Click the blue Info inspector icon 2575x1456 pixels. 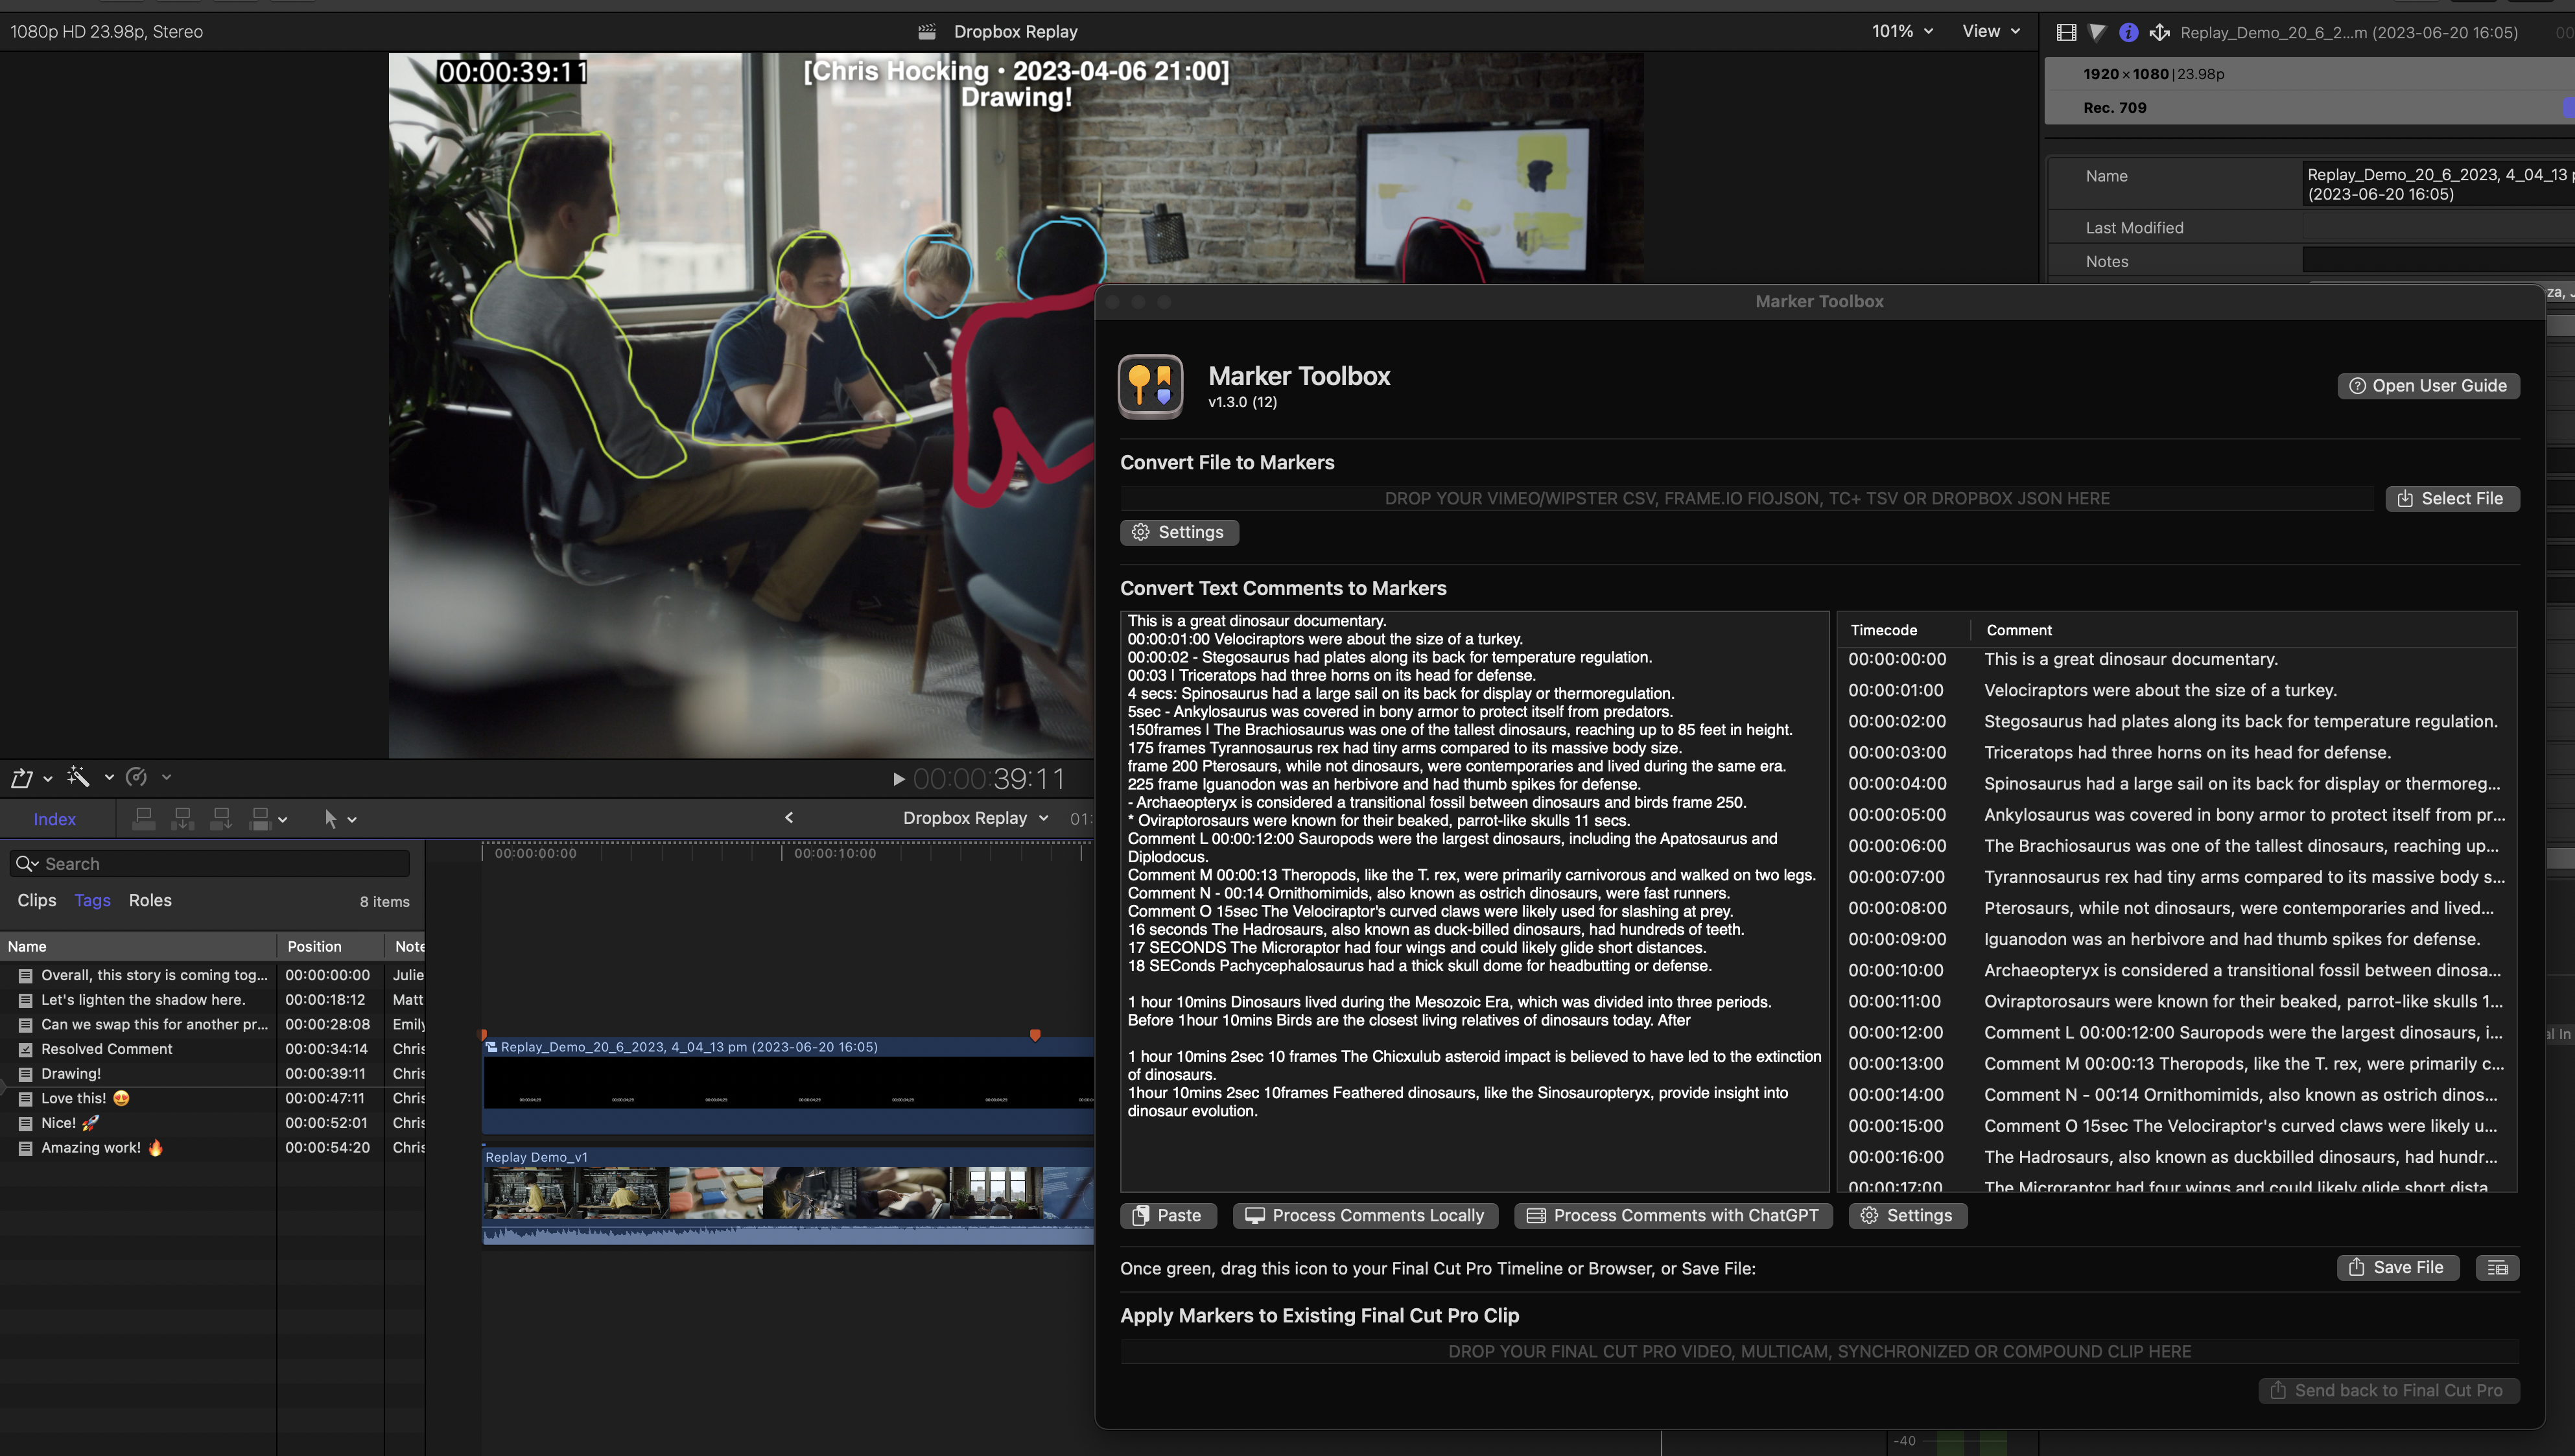pos(2128,32)
